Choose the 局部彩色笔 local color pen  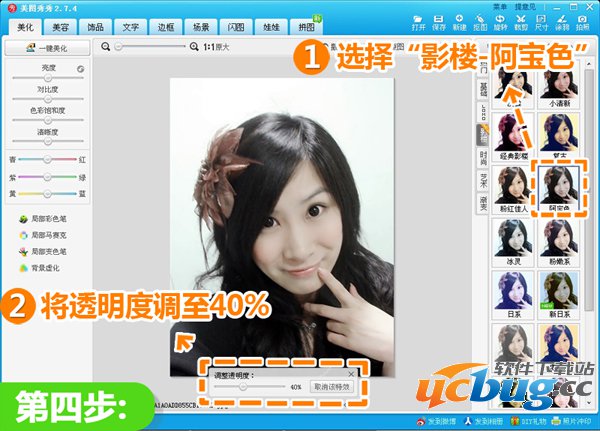(40, 219)
